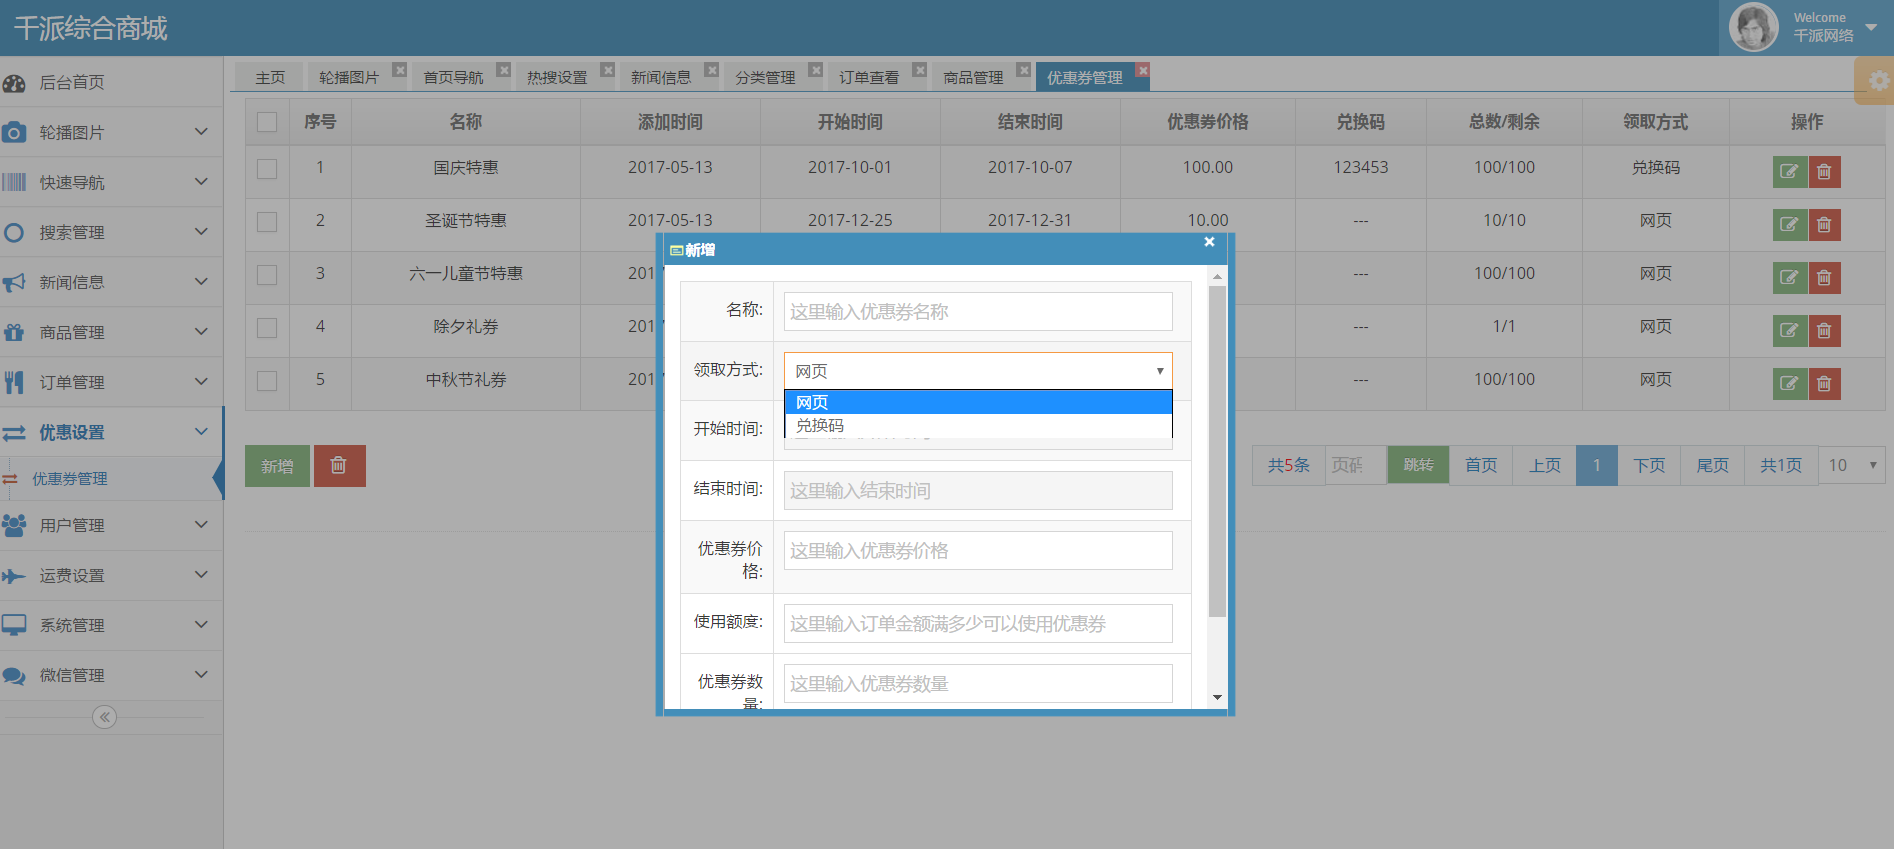Expand the 商品管理 sidebar menu
The width and height of the screenshot is (1894, 849).
(x=105, y=332)
